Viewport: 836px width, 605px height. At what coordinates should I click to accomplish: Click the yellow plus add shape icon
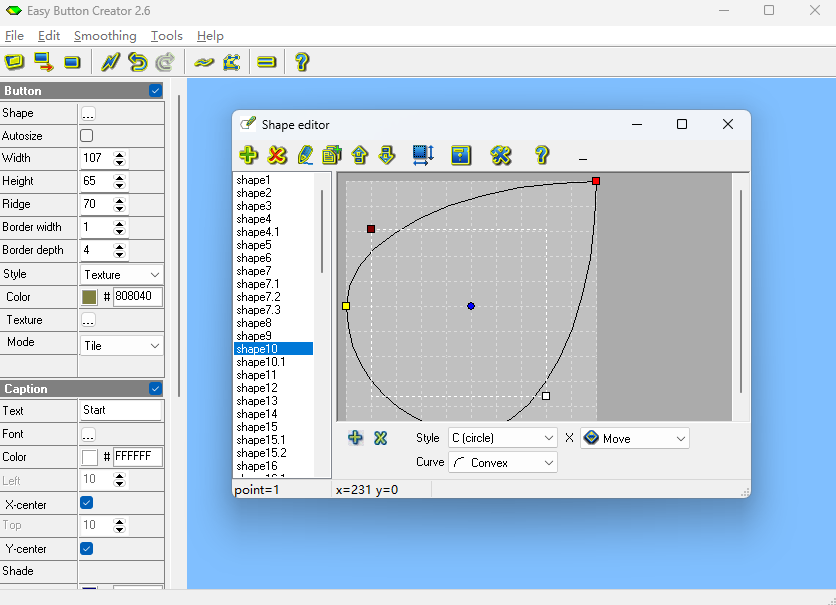249,155
